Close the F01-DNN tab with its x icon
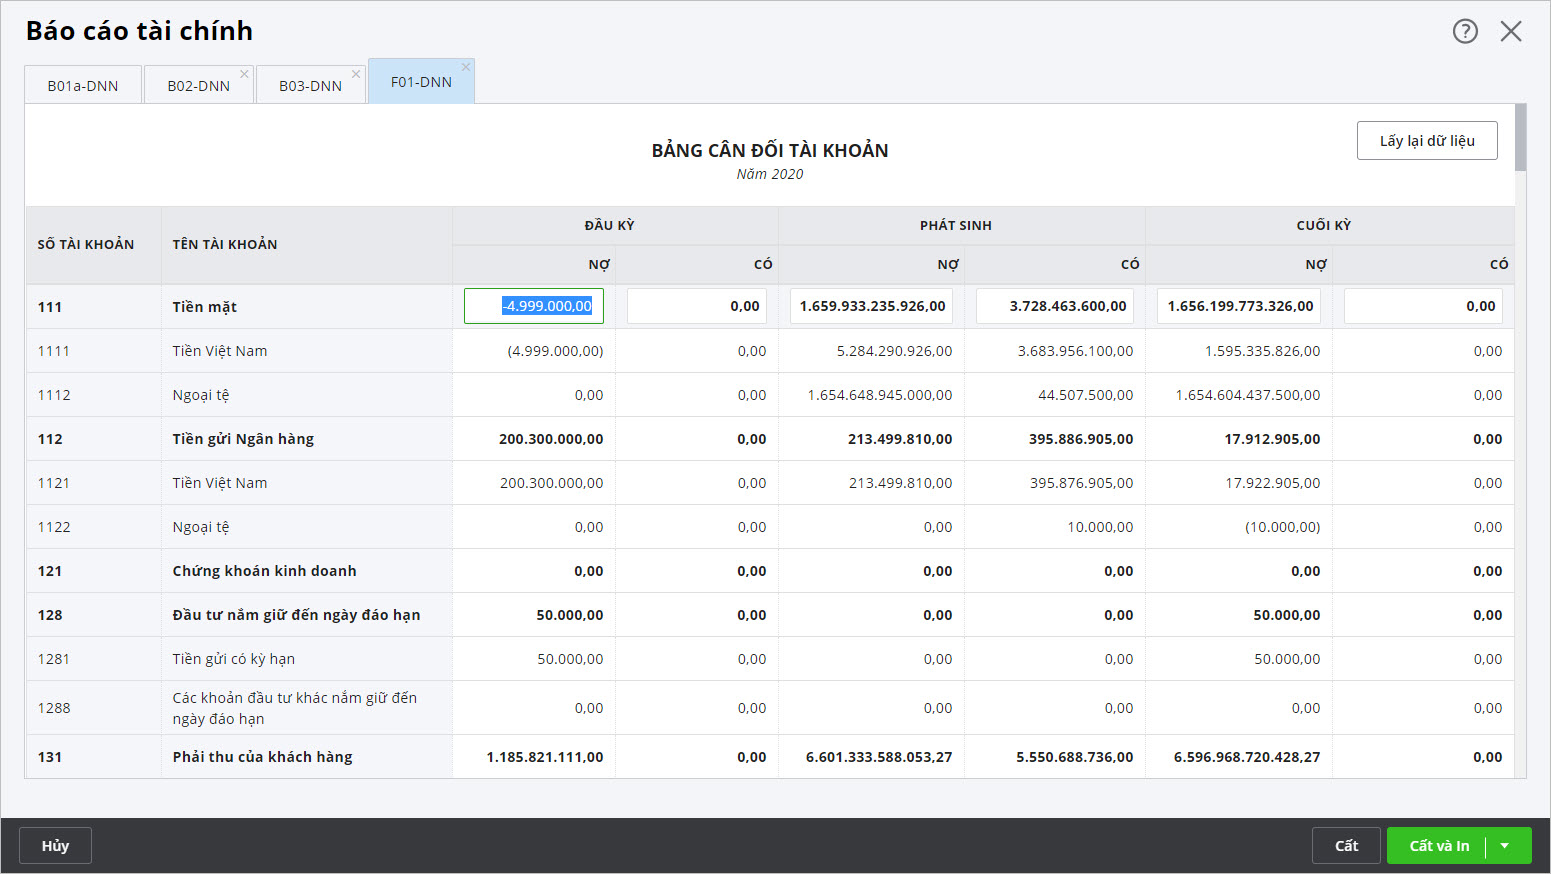This screenshot has height=874, width=1551. (466, 67)
